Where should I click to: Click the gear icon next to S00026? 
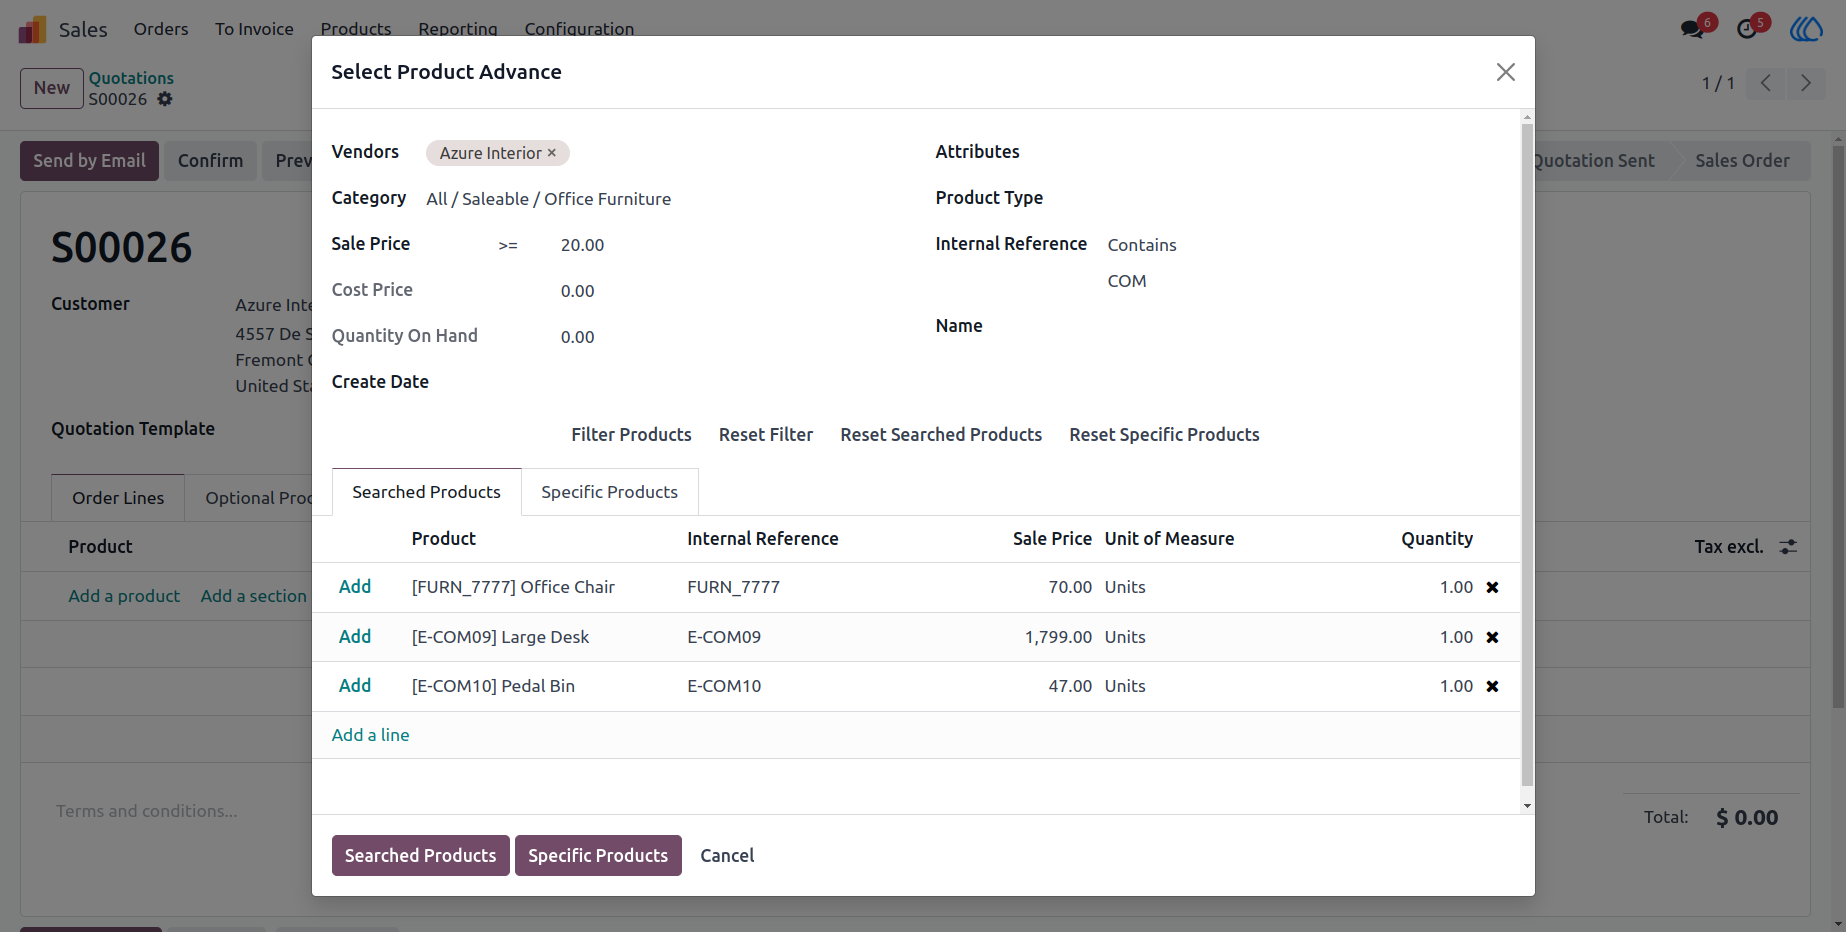click(165, 99)
